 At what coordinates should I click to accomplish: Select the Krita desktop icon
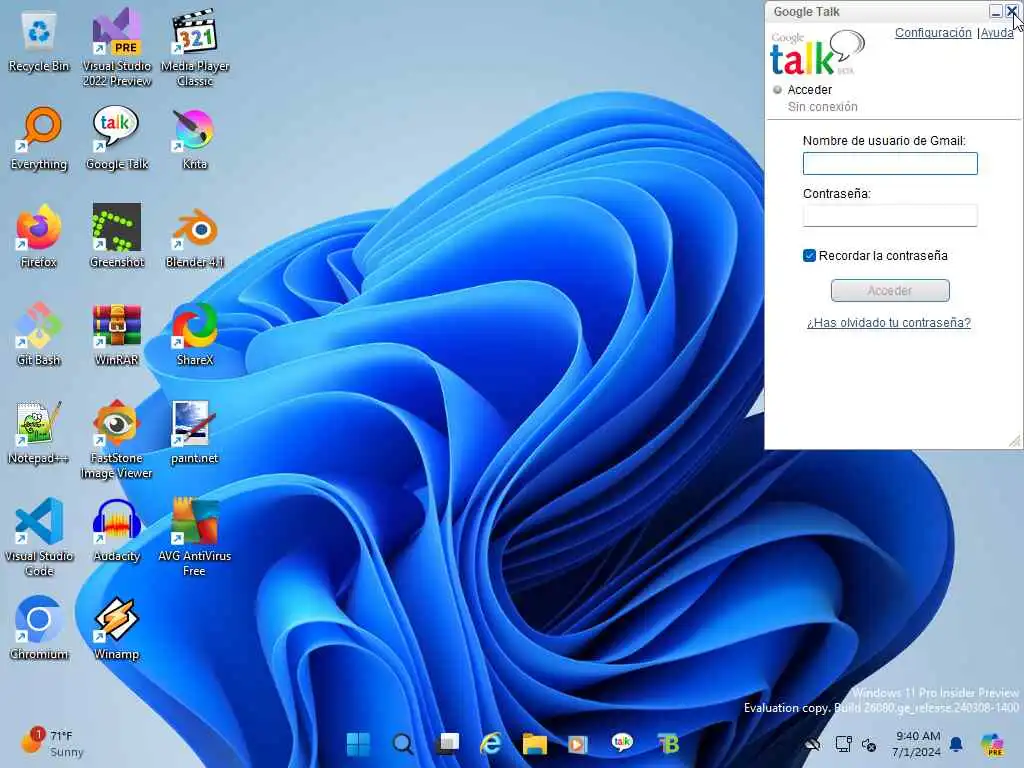pyautogui.click(x=195, y=140)
